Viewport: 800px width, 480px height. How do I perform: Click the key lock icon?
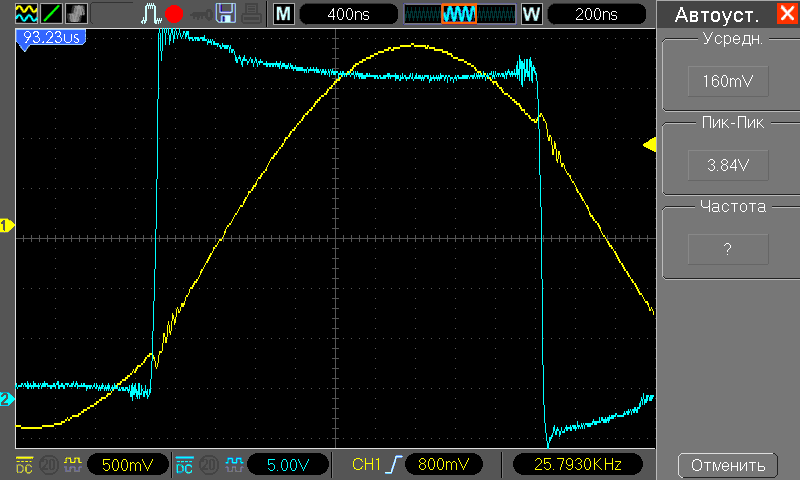[200, 14]
